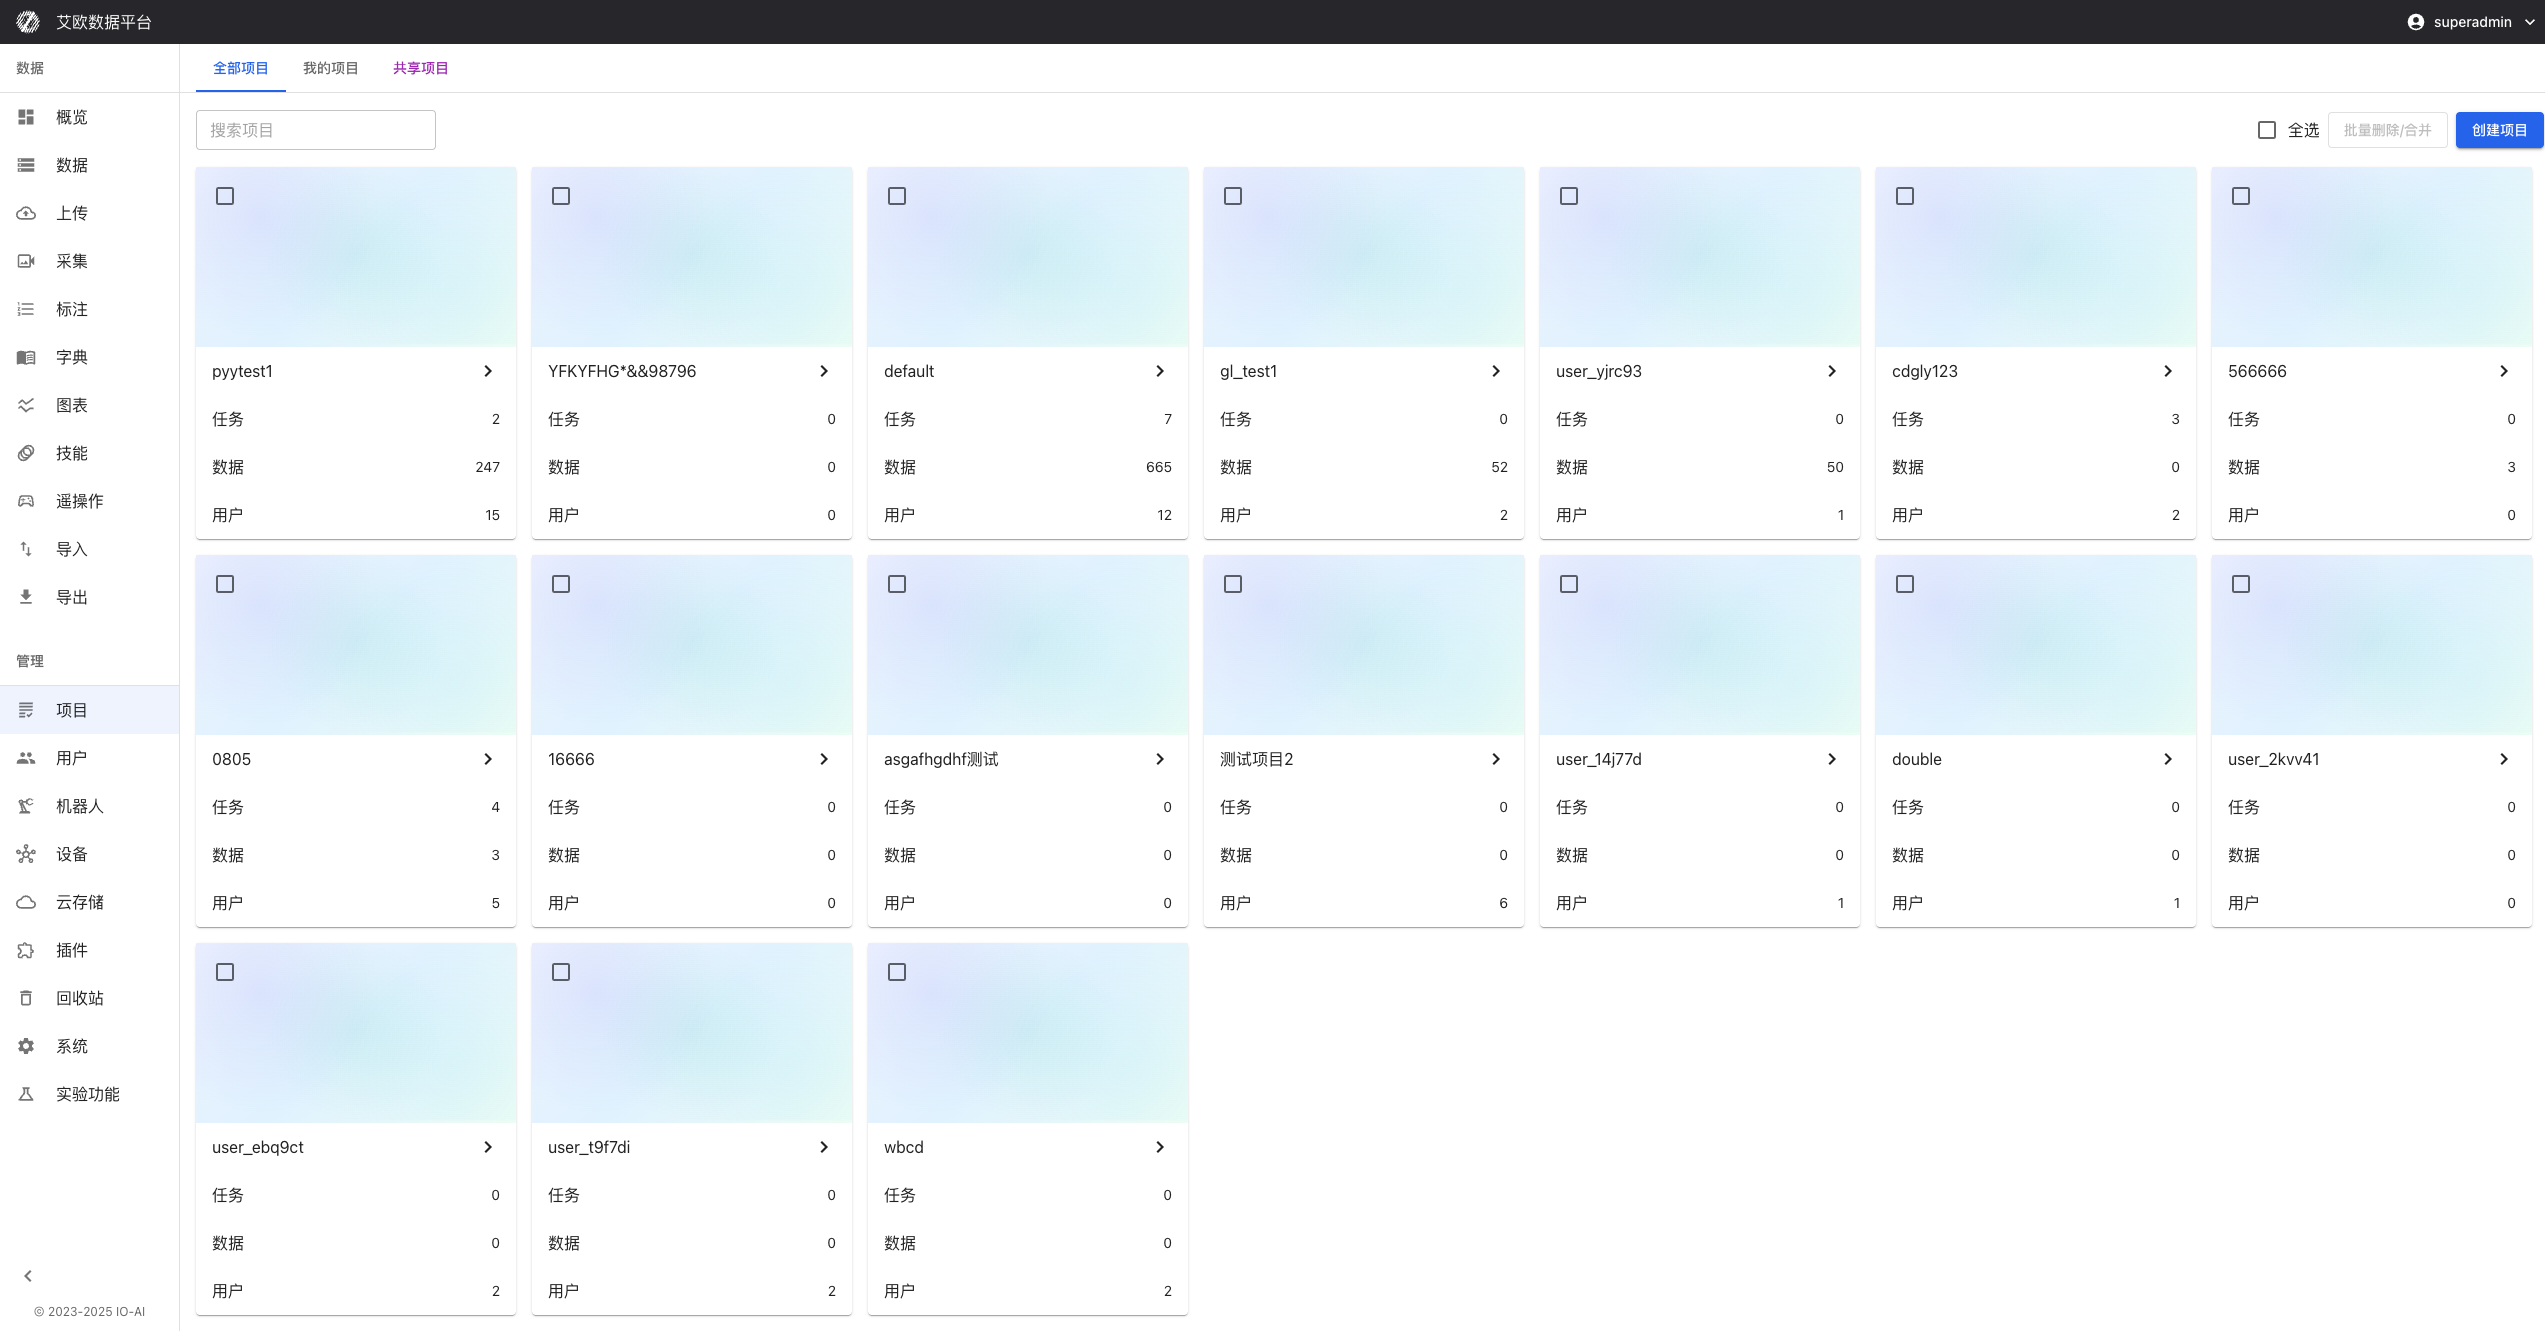
Task: Collapse the sidebar with left chevron
Action: click(x=28, y=1276)
